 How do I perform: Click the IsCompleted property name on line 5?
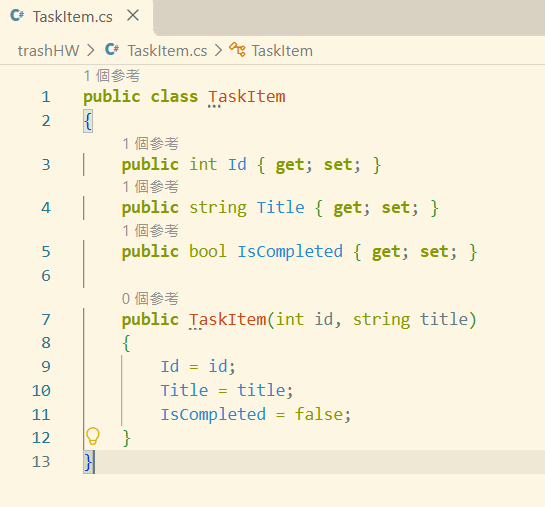(290, 252)
